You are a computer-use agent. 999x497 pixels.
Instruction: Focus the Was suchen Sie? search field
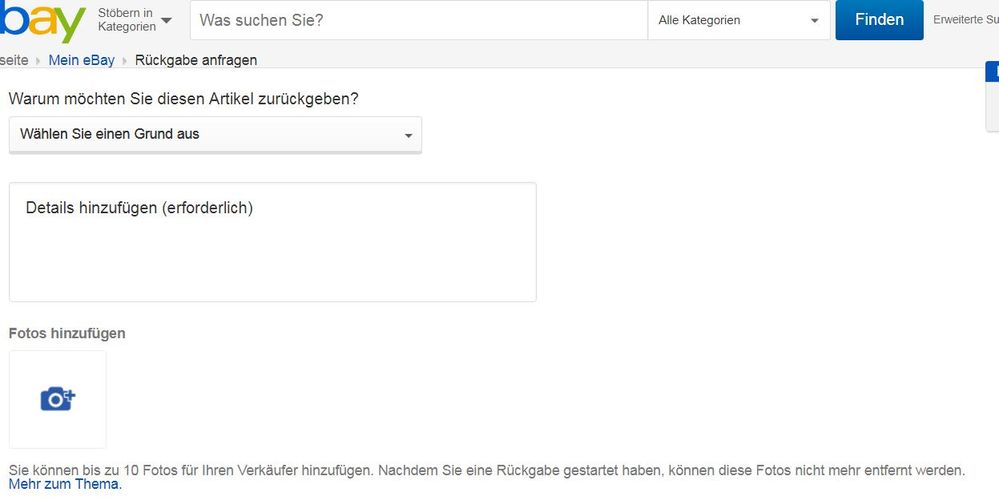418,20
